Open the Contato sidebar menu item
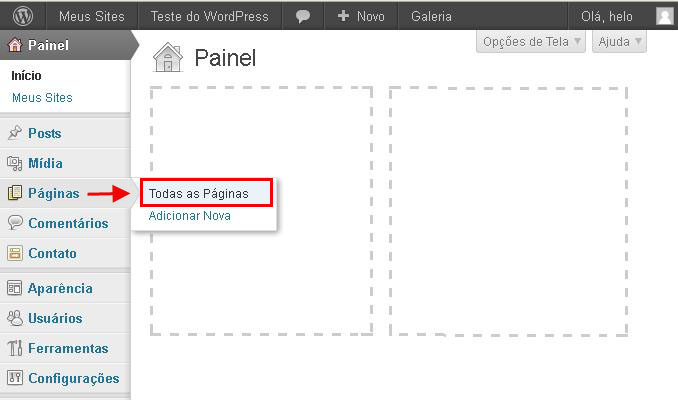Screen dimensions: 678x400 coord(52,253)
